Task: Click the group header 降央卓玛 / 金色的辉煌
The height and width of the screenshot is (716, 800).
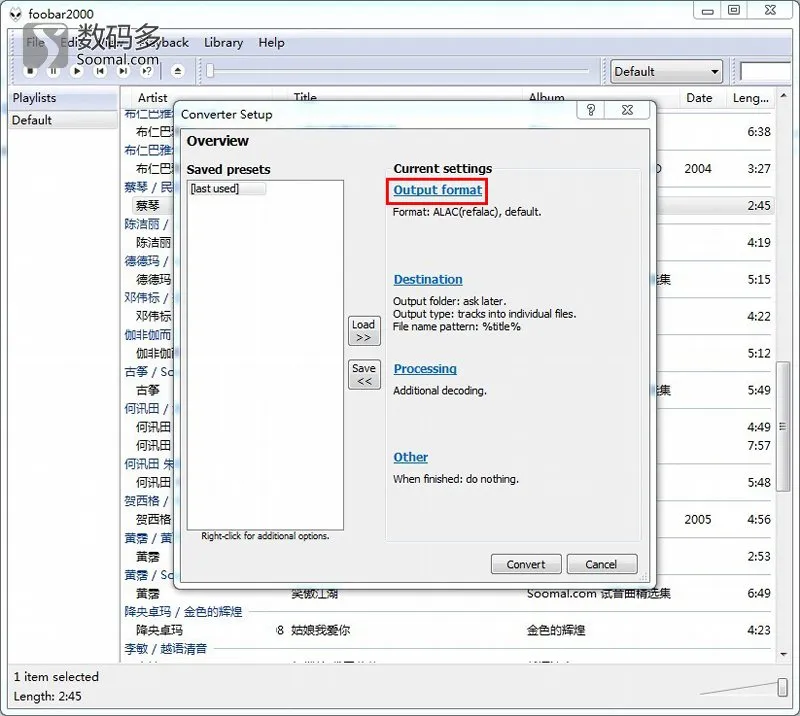Action: tap(183, 611)
